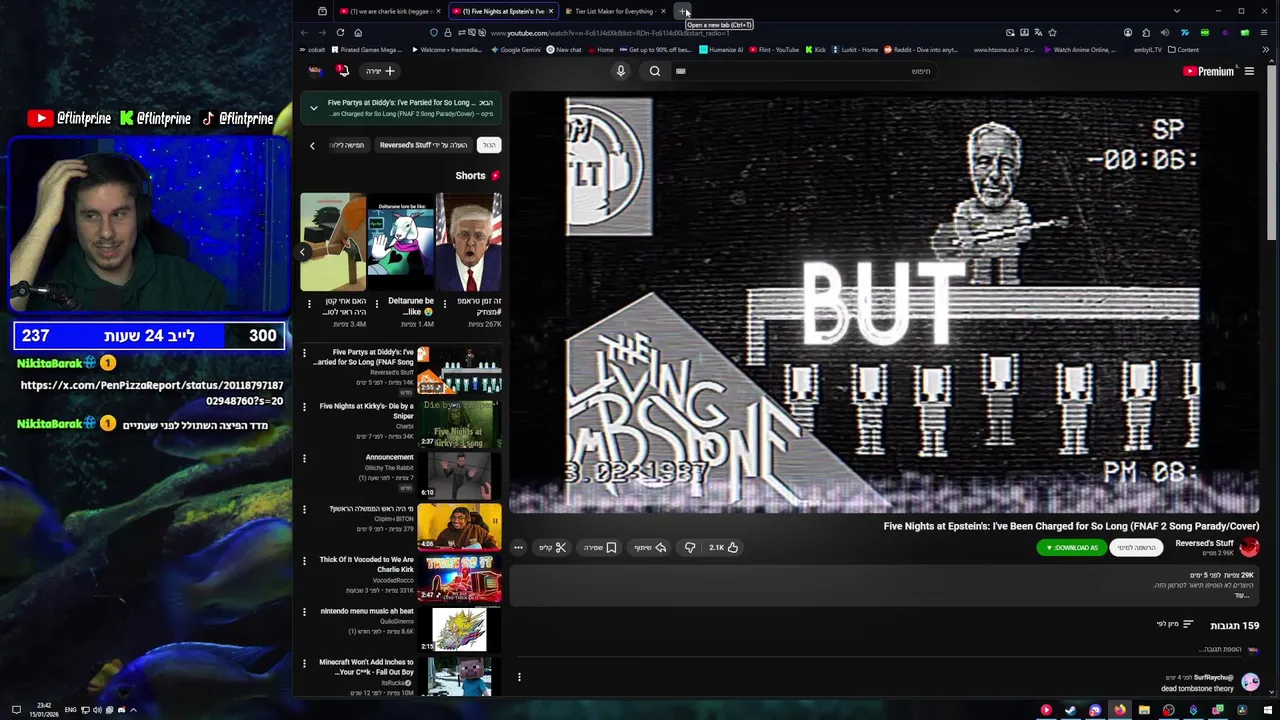Click the YouTube Premium logo
The width and height of the screenshot is (1280, 720).
[x=1208, y=71]
